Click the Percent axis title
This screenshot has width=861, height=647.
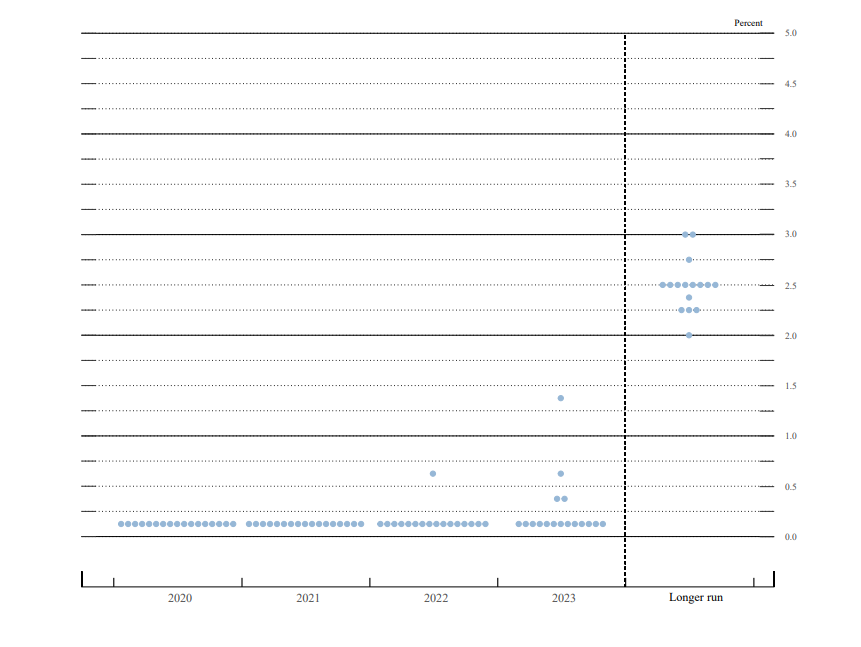tap(748, 23)
